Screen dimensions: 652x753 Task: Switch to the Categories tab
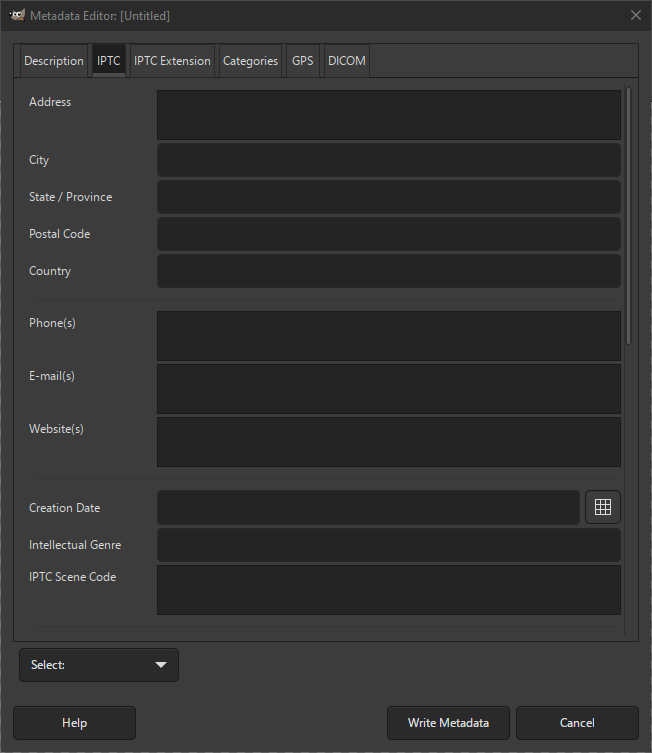coord(250,61)
